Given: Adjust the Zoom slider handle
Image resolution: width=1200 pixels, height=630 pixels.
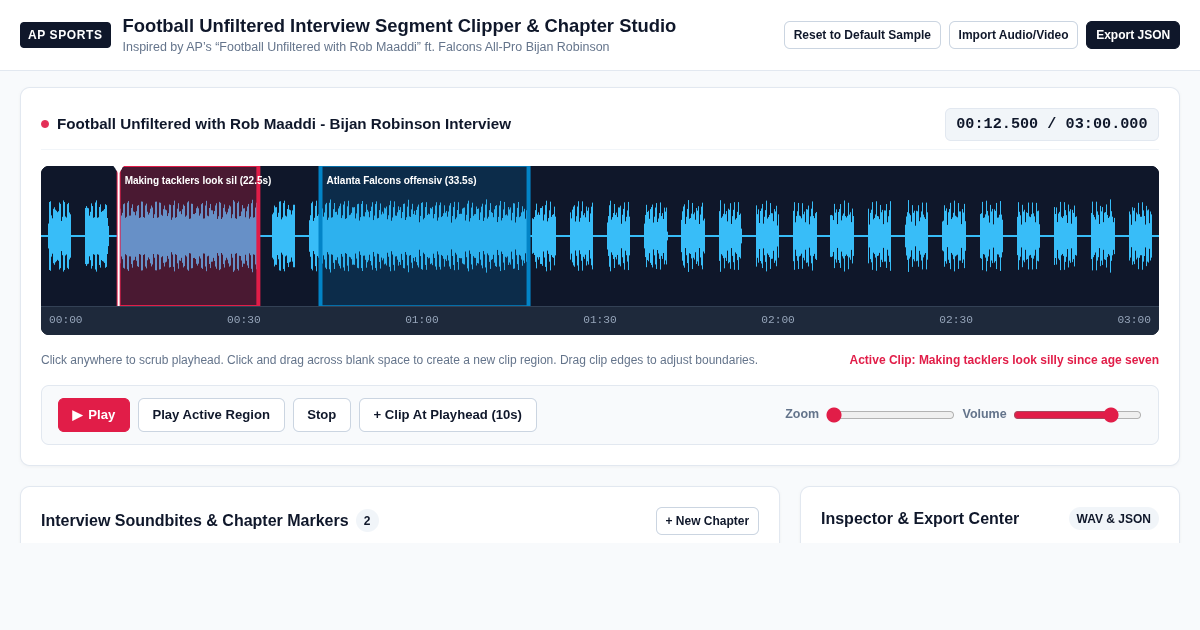Looking at the screenshot, I should 834,415.
